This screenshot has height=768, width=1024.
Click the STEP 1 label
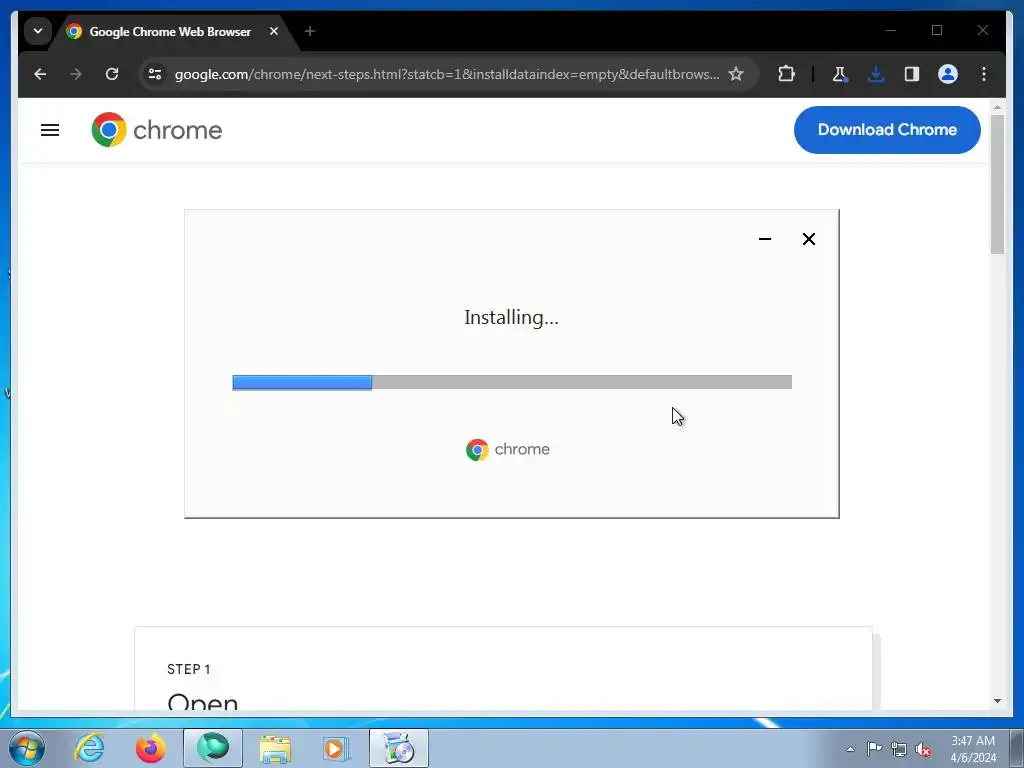(x=189, y=669)
